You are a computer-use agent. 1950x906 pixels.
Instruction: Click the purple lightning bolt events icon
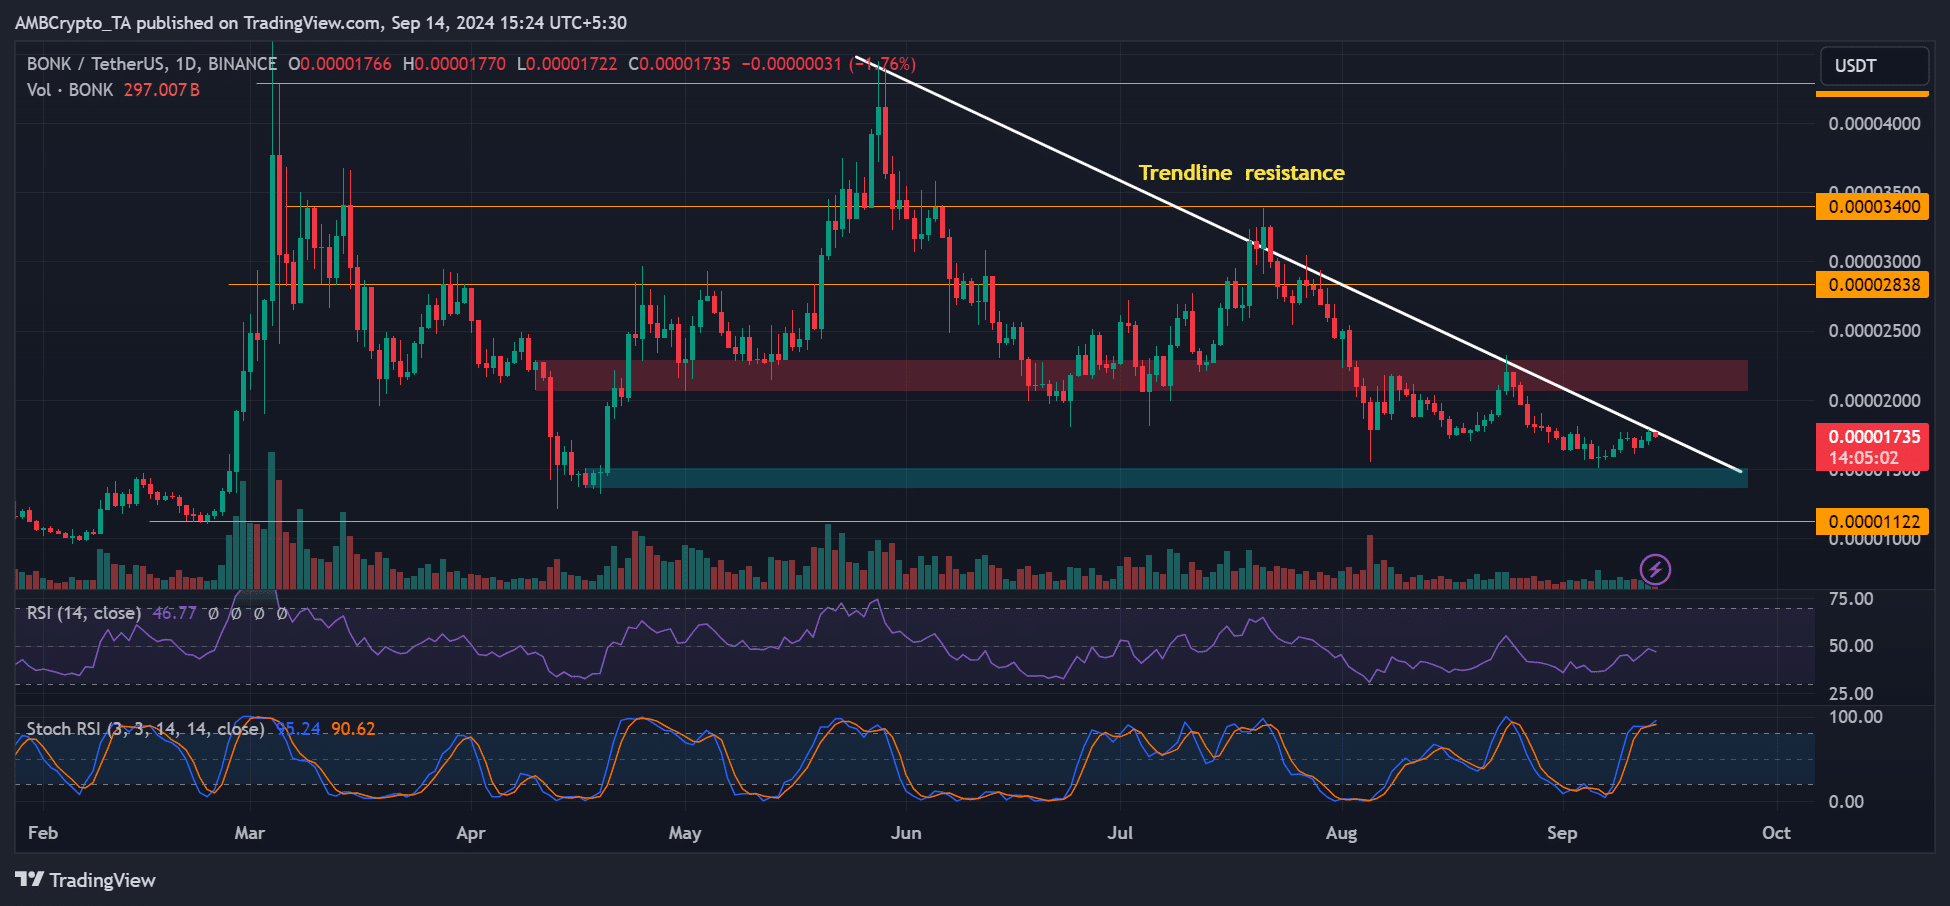point(1655,570)
